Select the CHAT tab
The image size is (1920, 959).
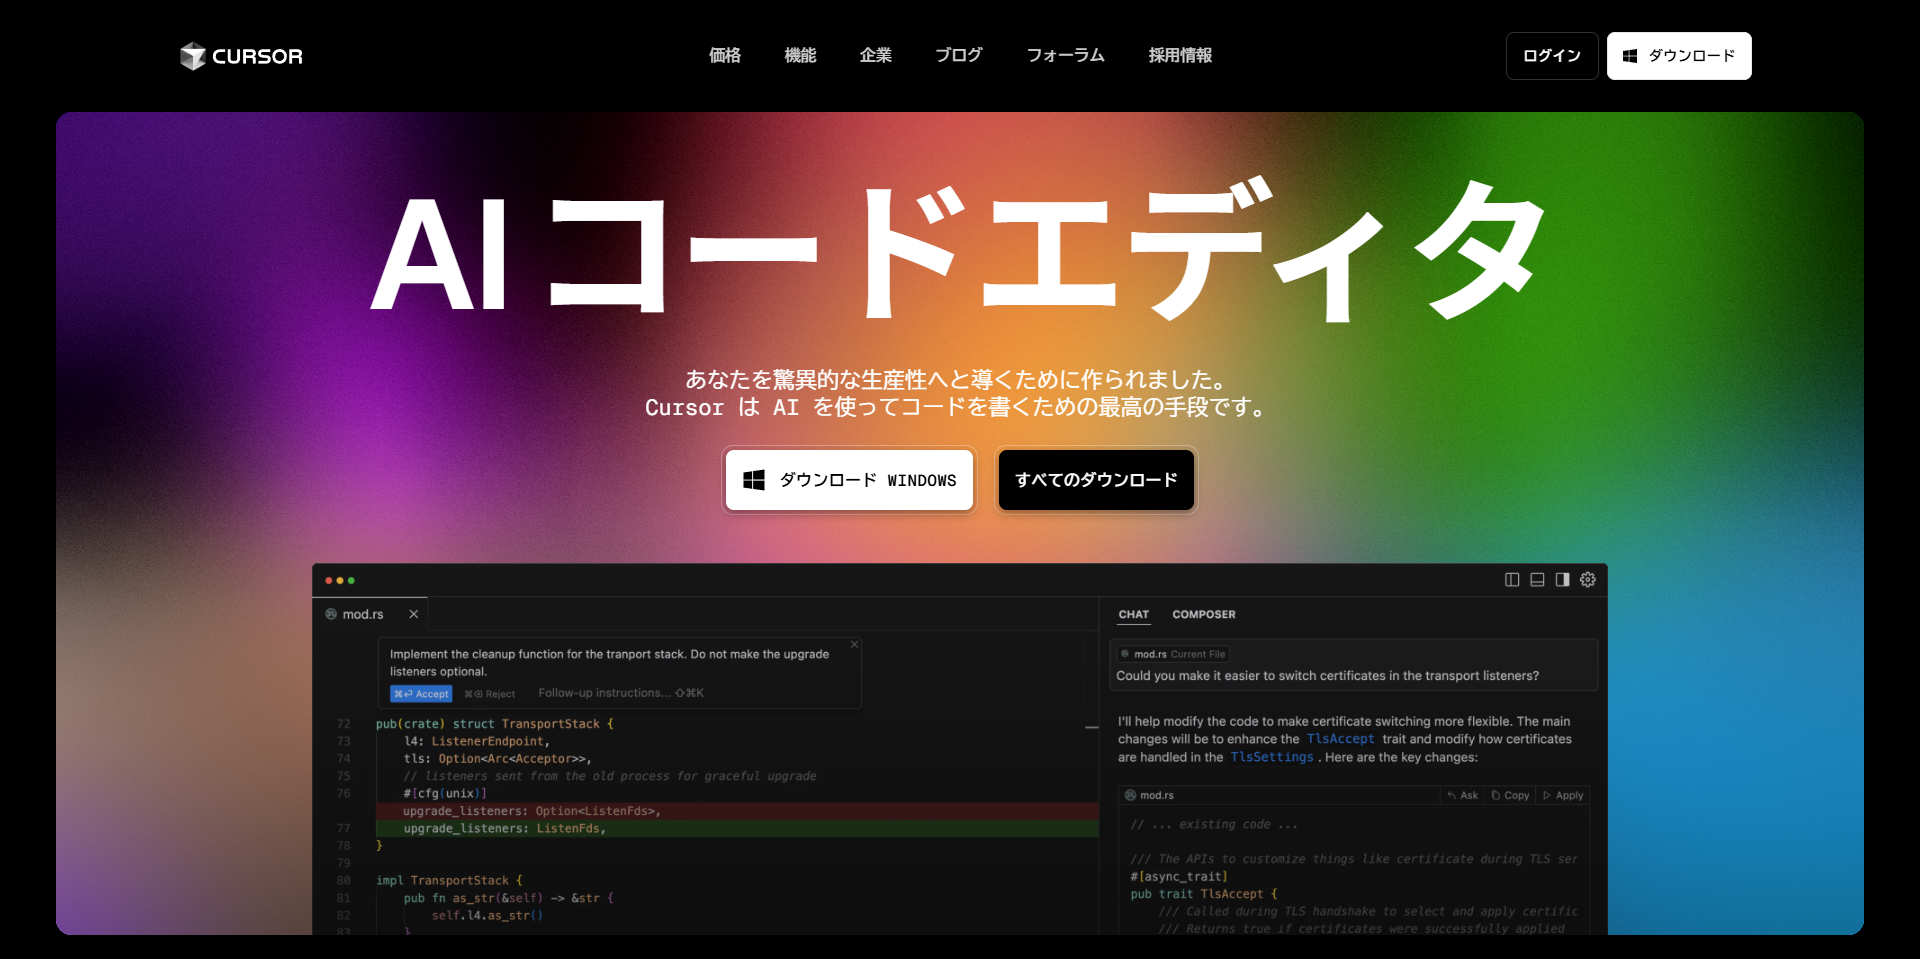click(1133, 614)
